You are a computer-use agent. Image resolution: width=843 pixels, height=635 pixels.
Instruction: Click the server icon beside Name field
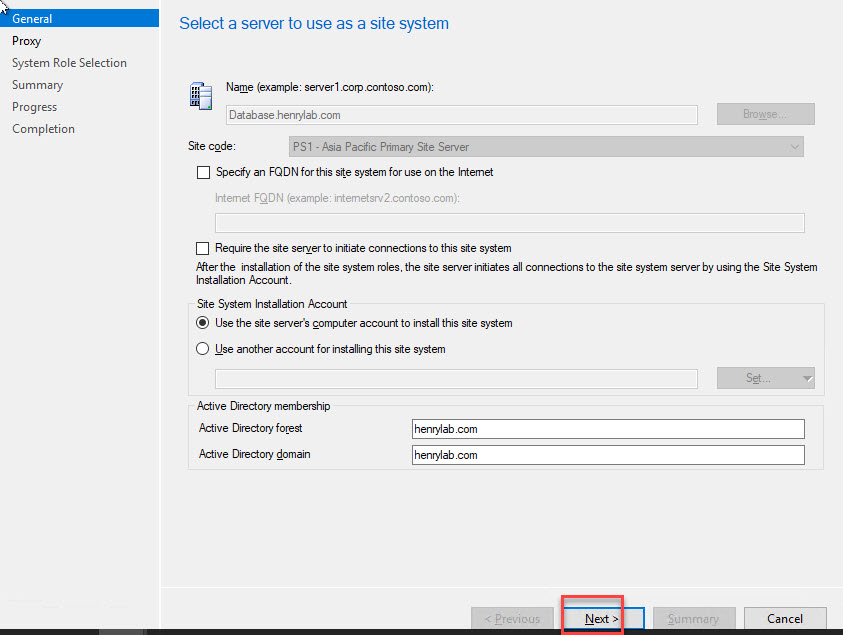(200, 96)
